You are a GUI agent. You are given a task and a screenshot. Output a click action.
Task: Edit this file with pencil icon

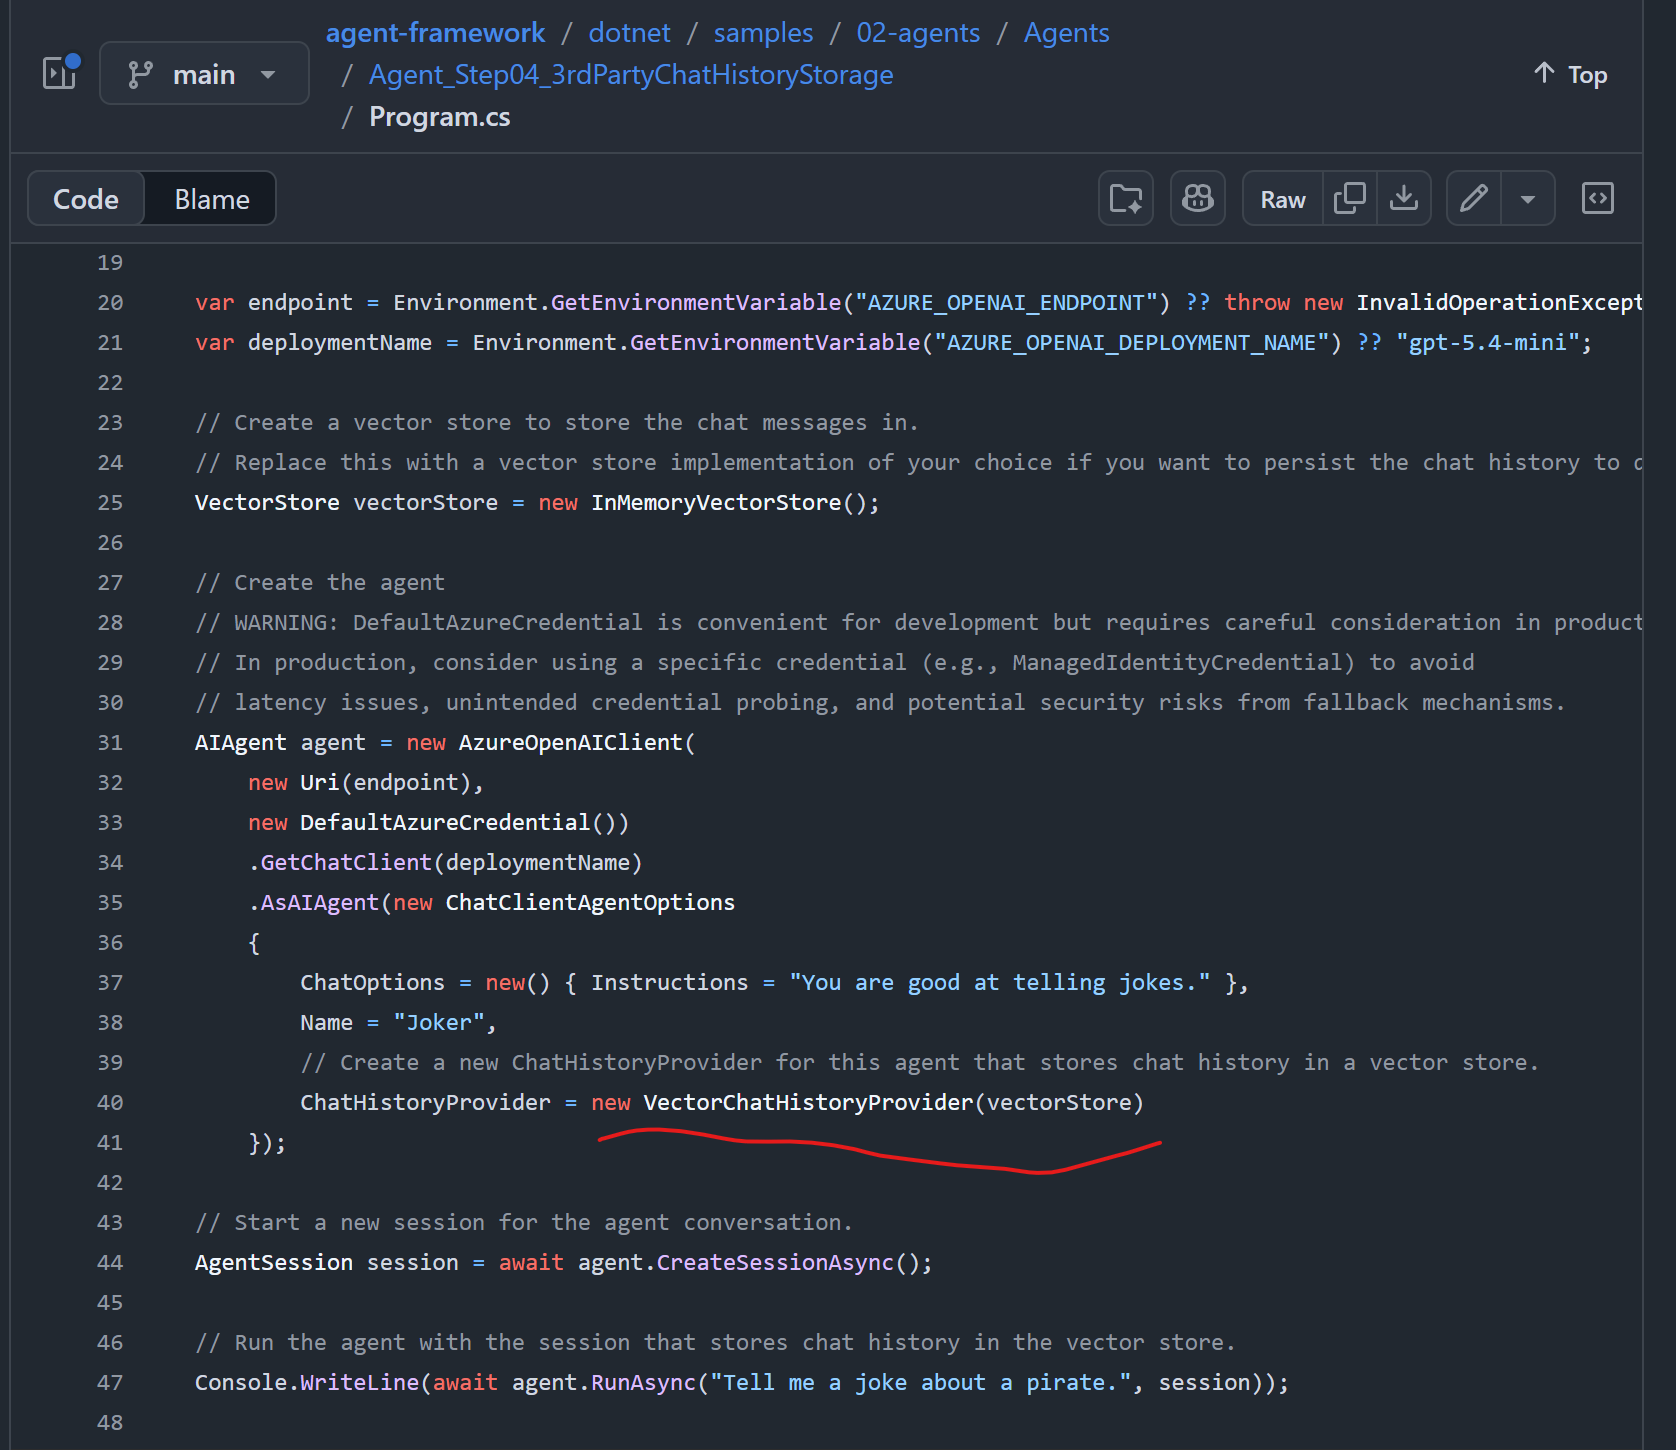(x=1474, y=198)
